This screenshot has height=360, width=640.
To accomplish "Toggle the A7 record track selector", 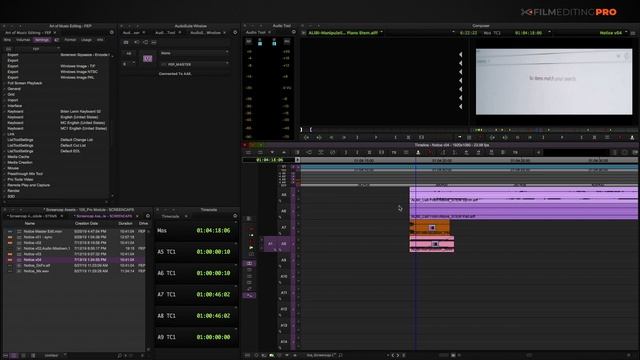I will coord(284,228).
